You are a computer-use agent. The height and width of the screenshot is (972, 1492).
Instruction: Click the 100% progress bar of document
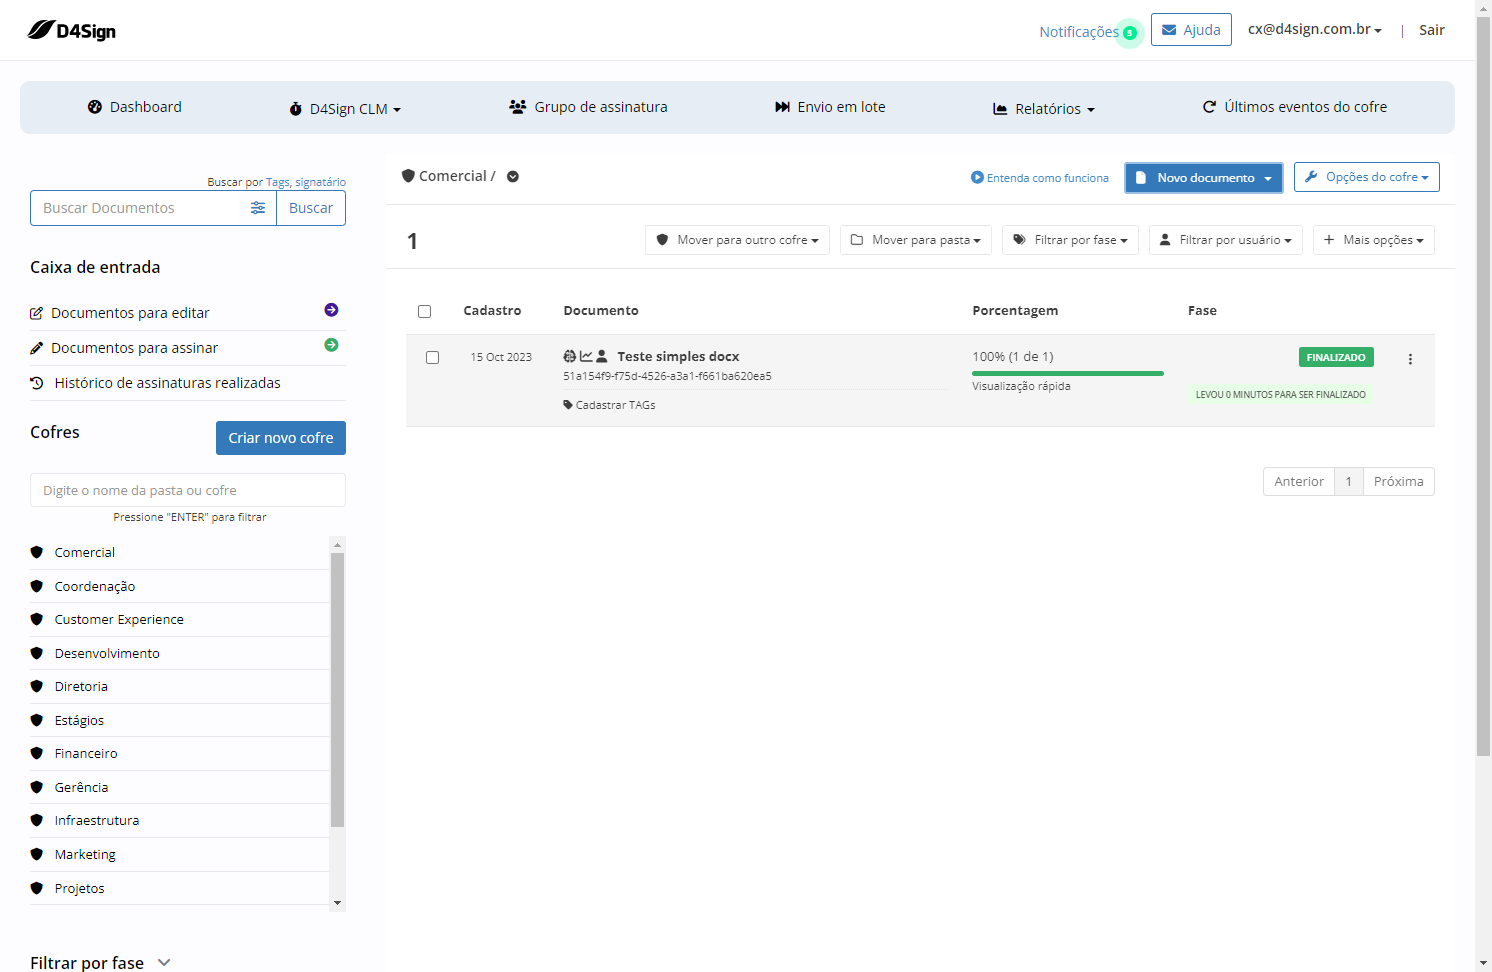pos(1068,373)
